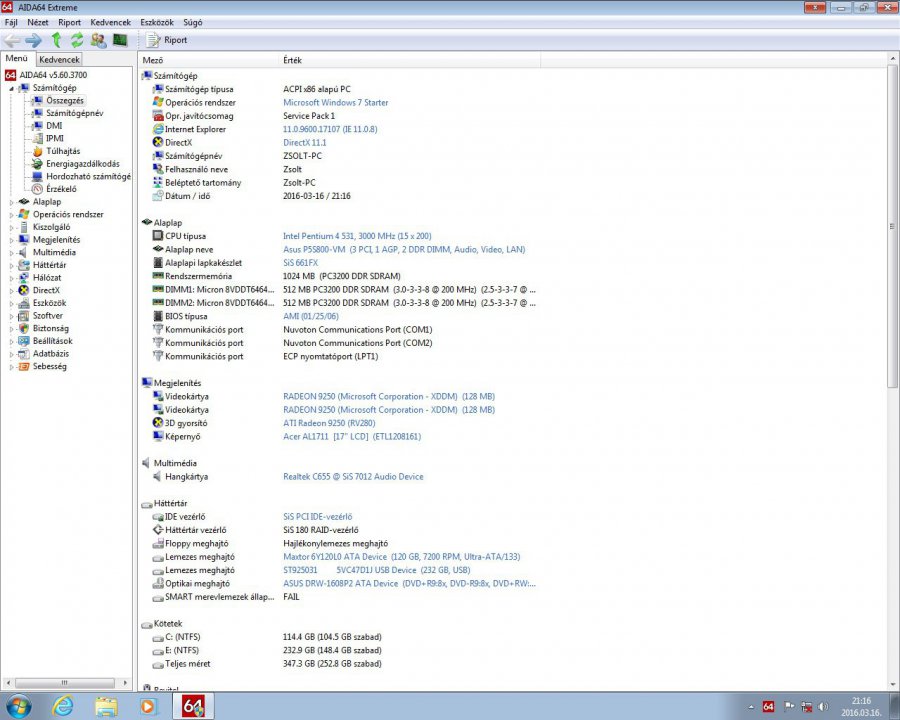Switch to the Menü tab
The width and height of the screenshot is (900, 720).
(x=17, y=59)
